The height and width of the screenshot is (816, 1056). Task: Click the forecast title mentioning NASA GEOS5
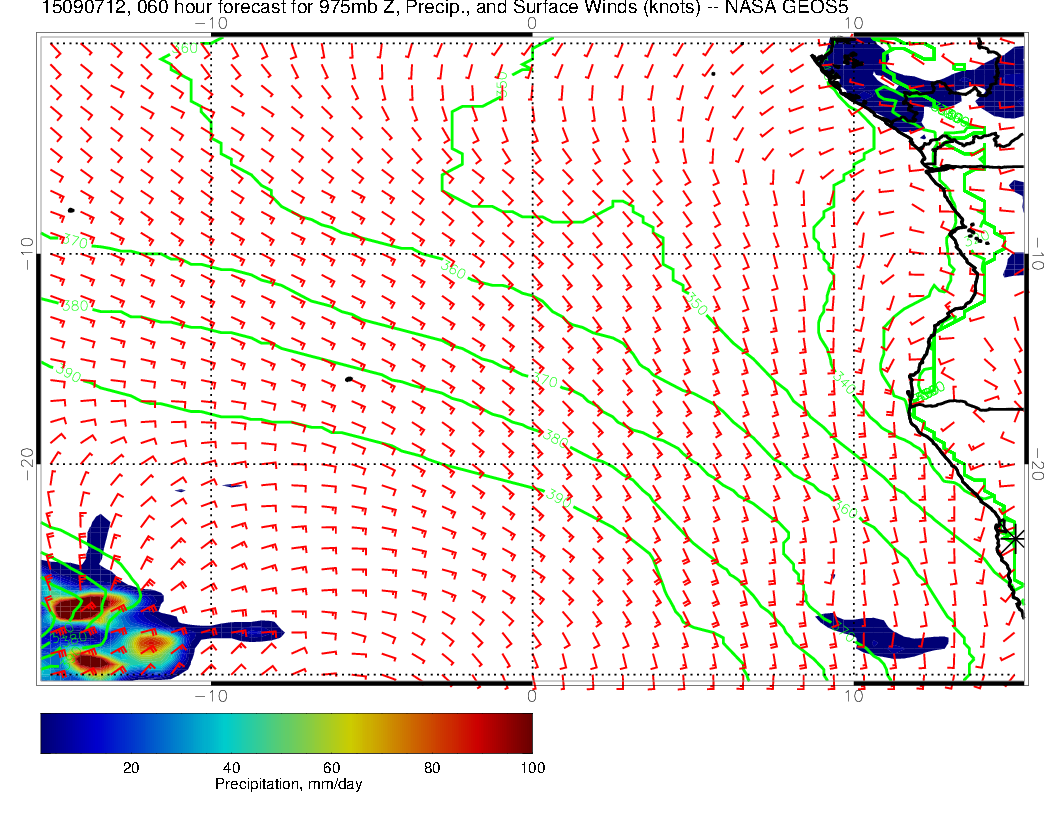(x=445, y=7)
